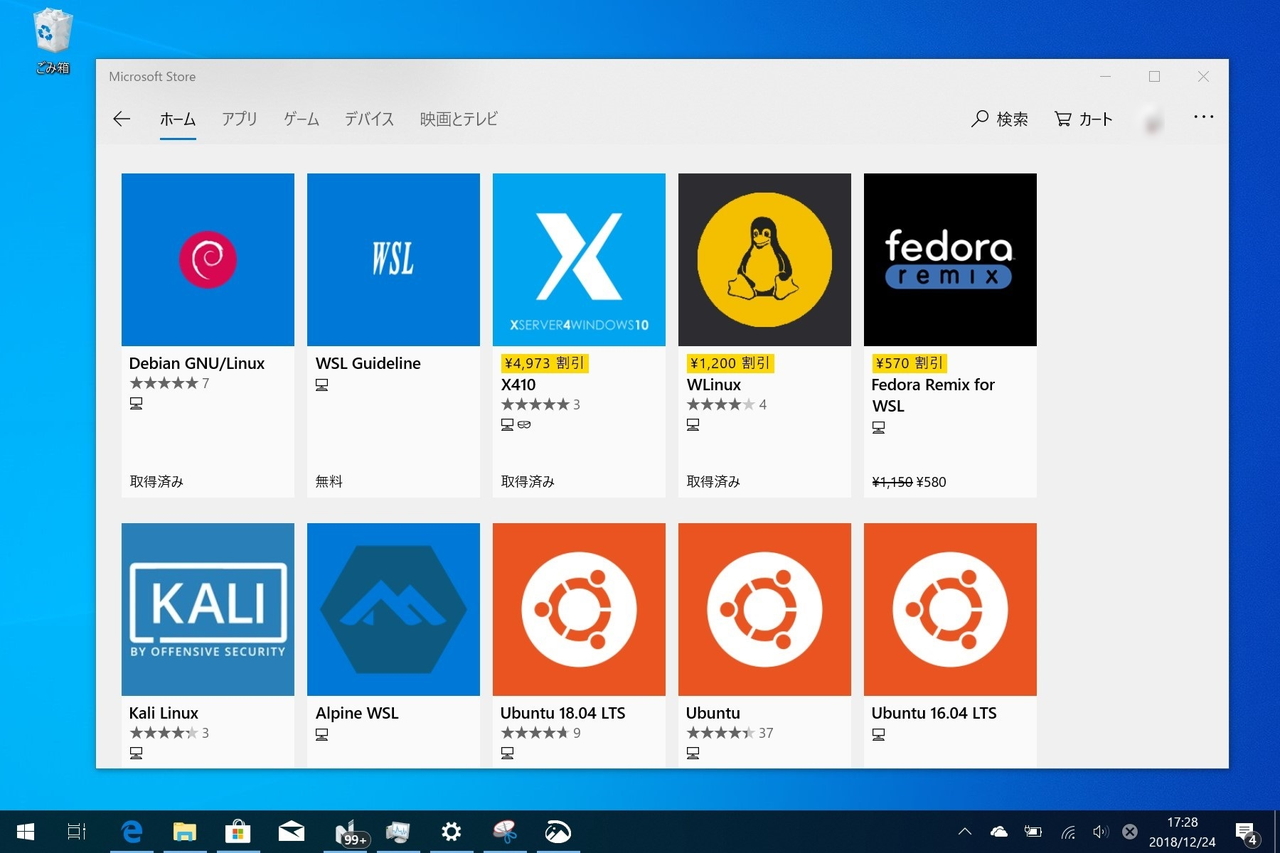Open the Kali Linux tile
Image resolution: width=1280 pixels, height=853 pixels.
(x=207, y=609)
